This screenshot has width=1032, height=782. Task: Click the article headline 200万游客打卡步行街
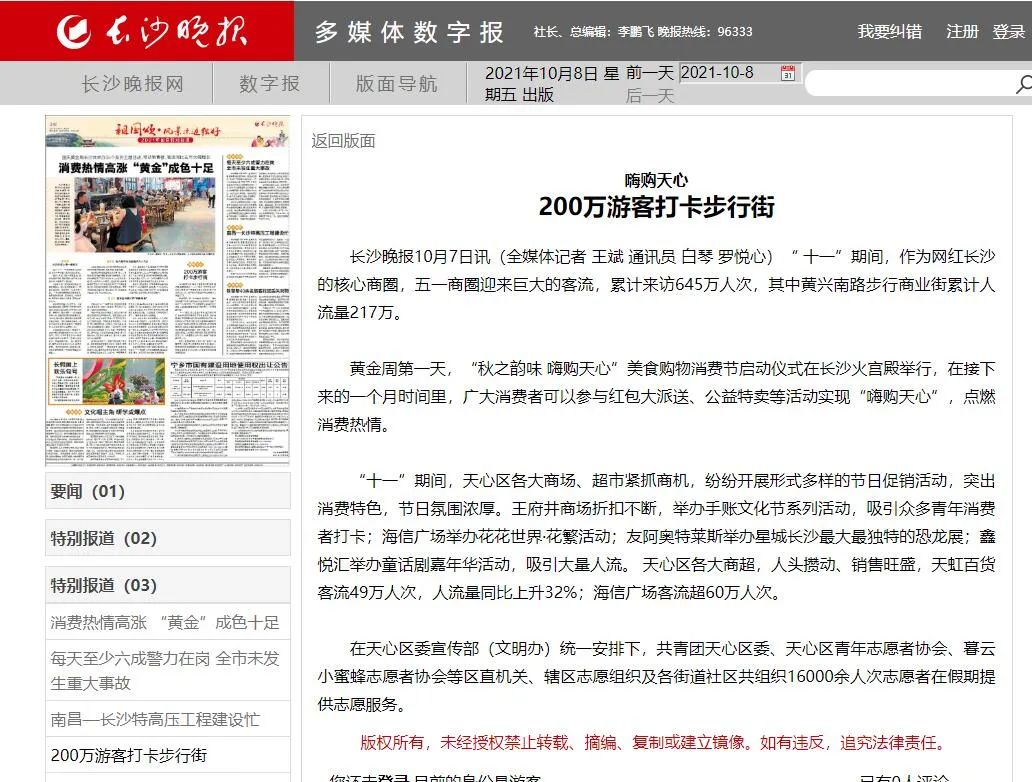click(x=656, y=207)
